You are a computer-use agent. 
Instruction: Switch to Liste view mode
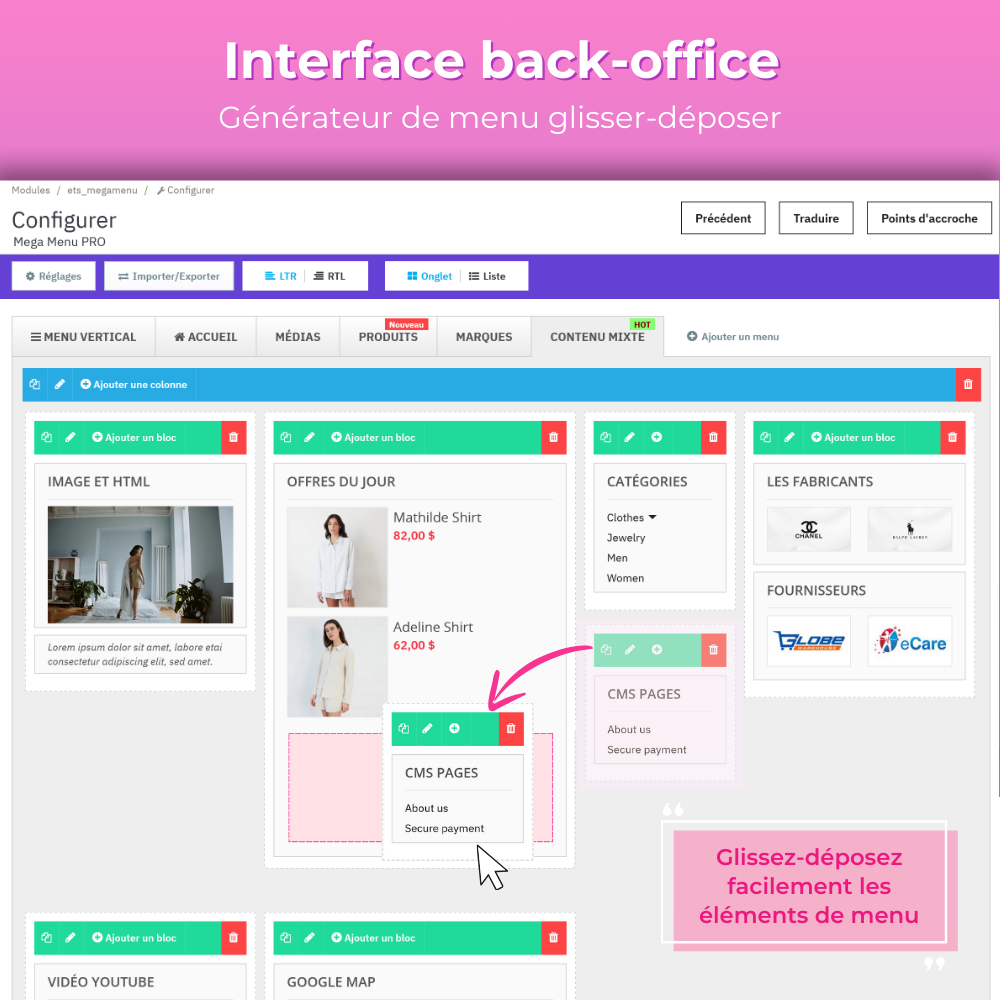(x=487, y=276)
